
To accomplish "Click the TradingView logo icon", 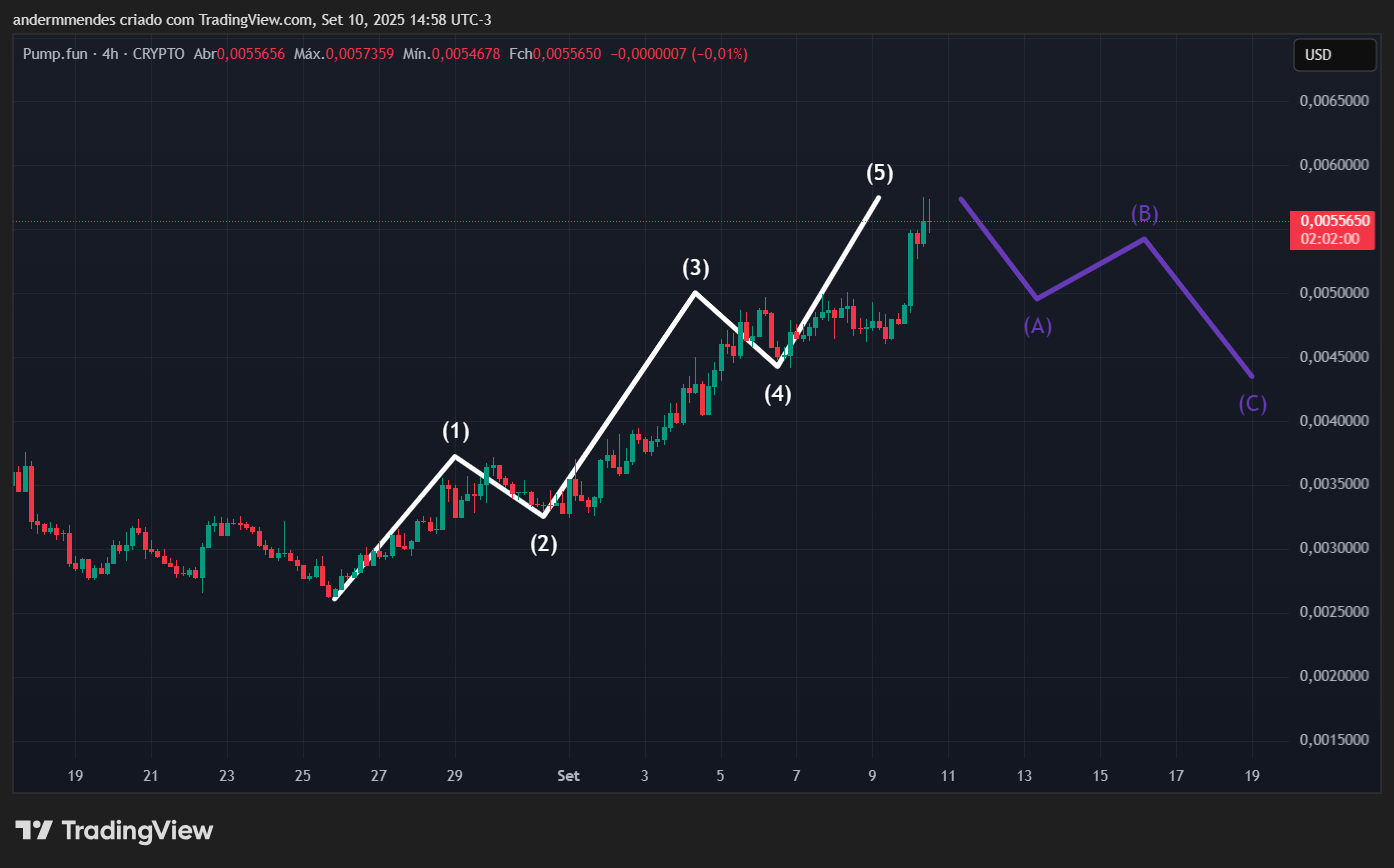I will pyautogui.click(x=34, y=830).
